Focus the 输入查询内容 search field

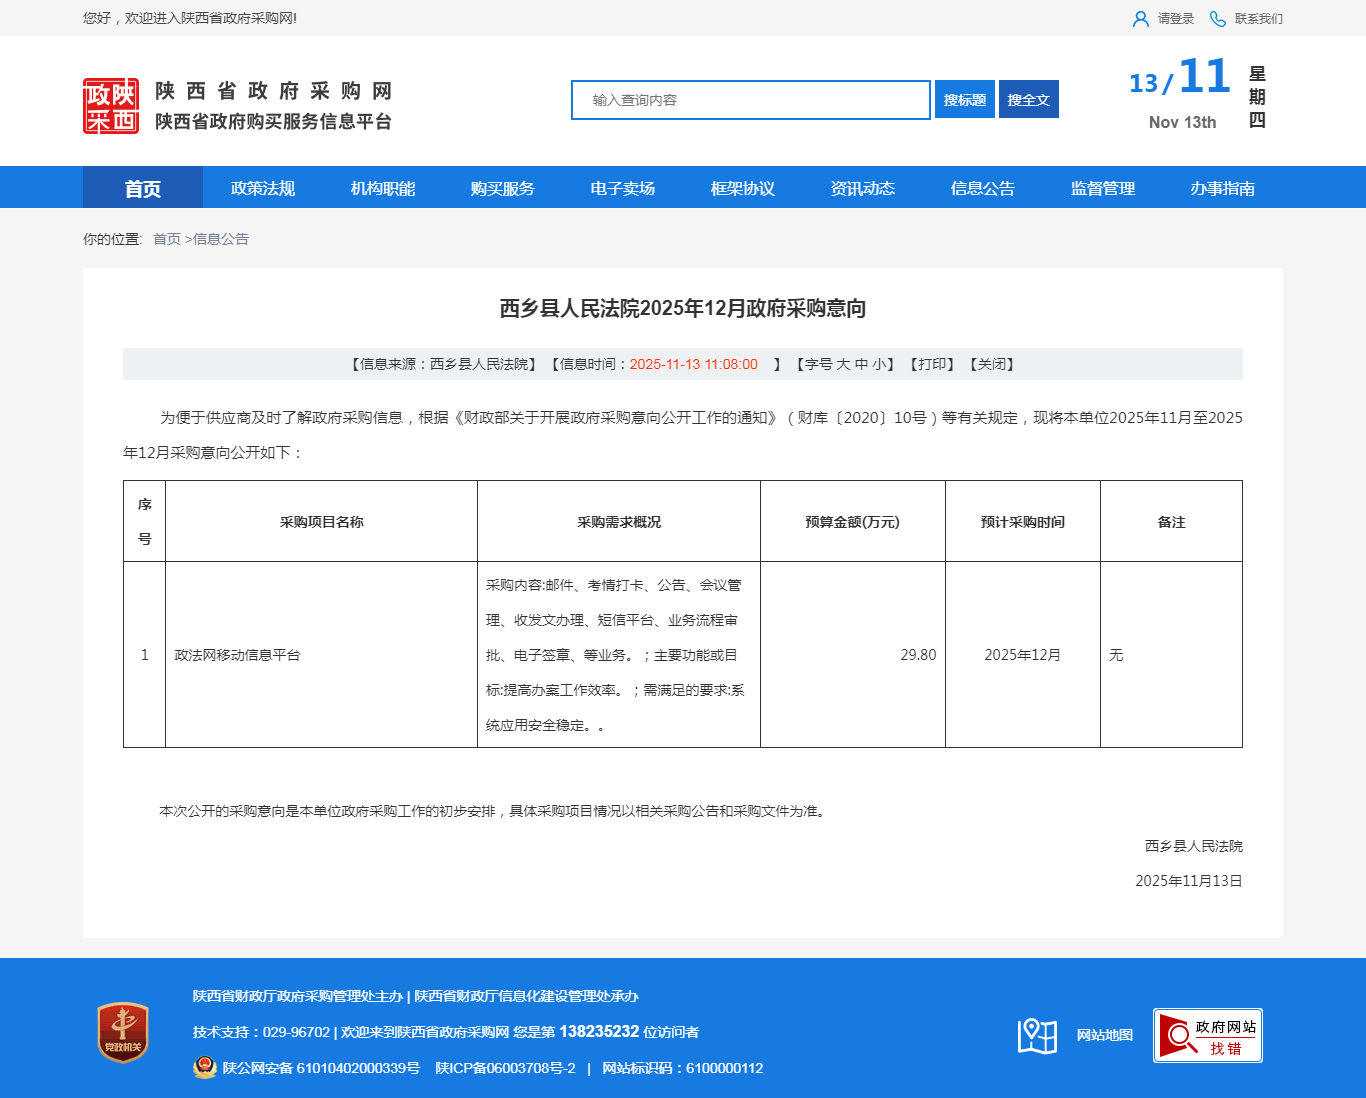pos(750,100)
